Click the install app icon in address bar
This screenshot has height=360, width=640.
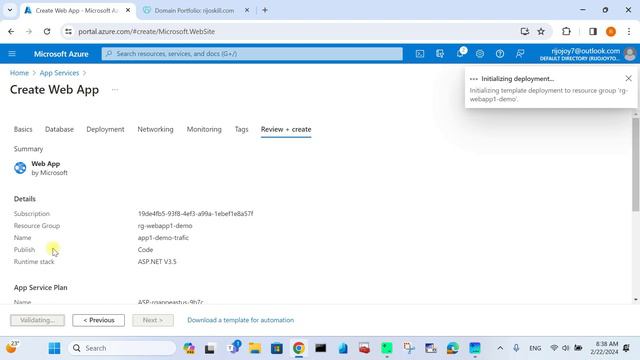click(x=525, y=31)
